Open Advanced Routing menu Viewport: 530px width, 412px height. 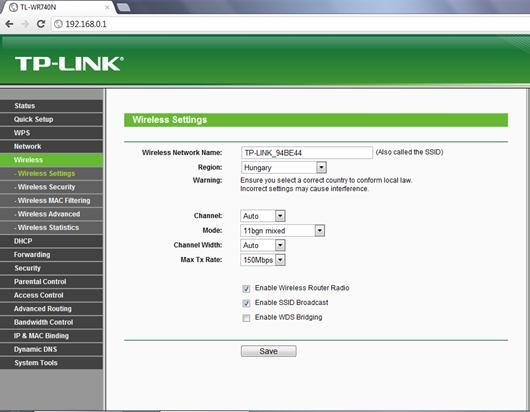51,309
